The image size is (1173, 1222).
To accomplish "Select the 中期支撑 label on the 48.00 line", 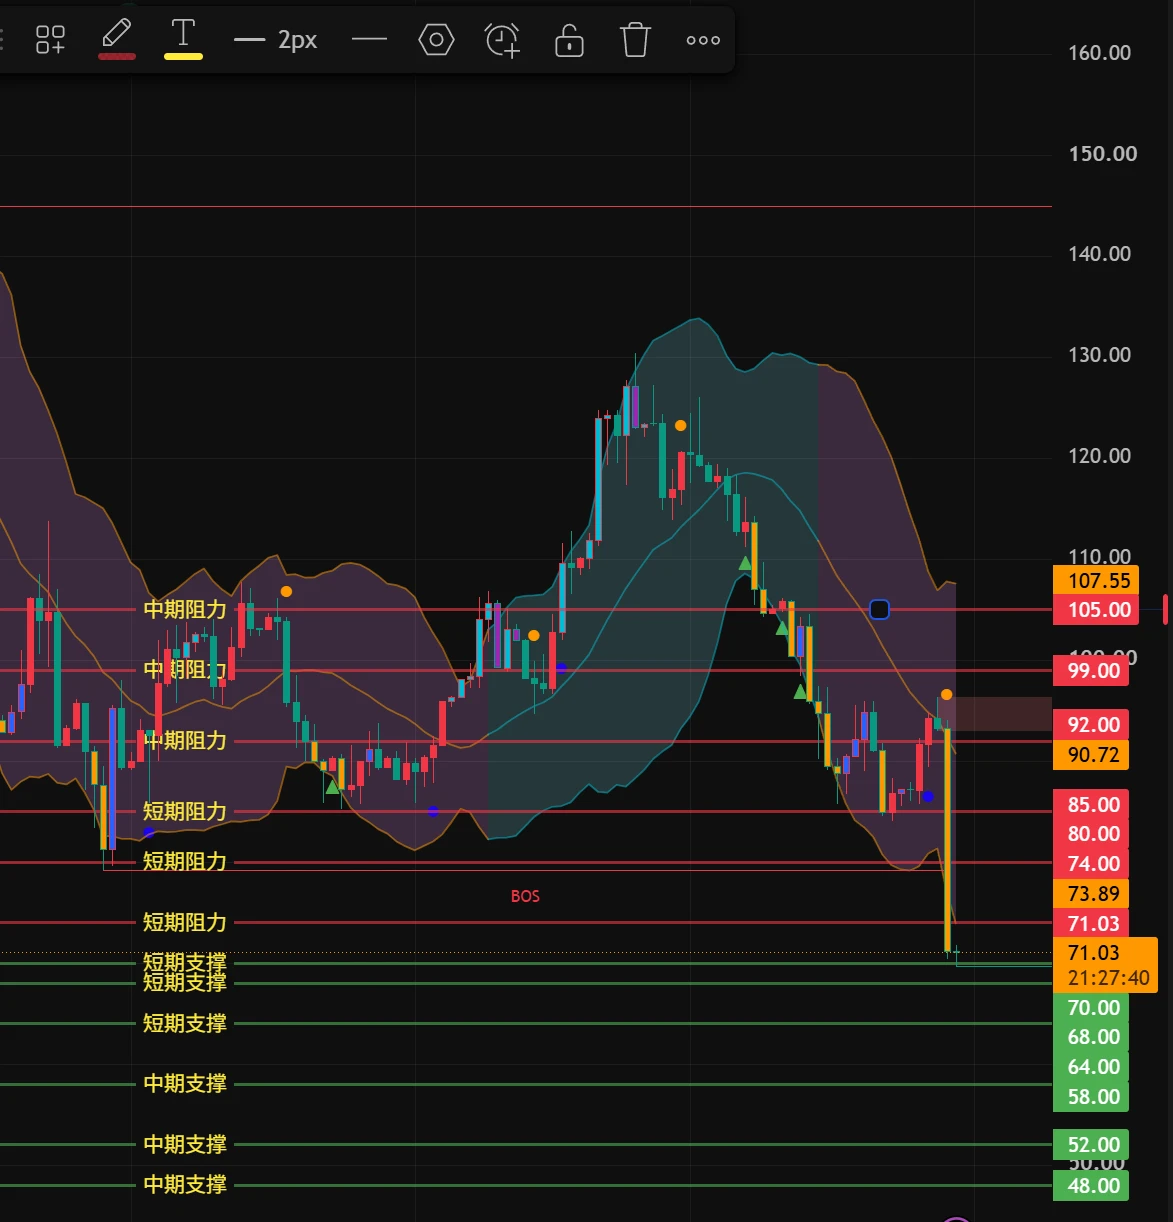I will tap(185, 1185).
